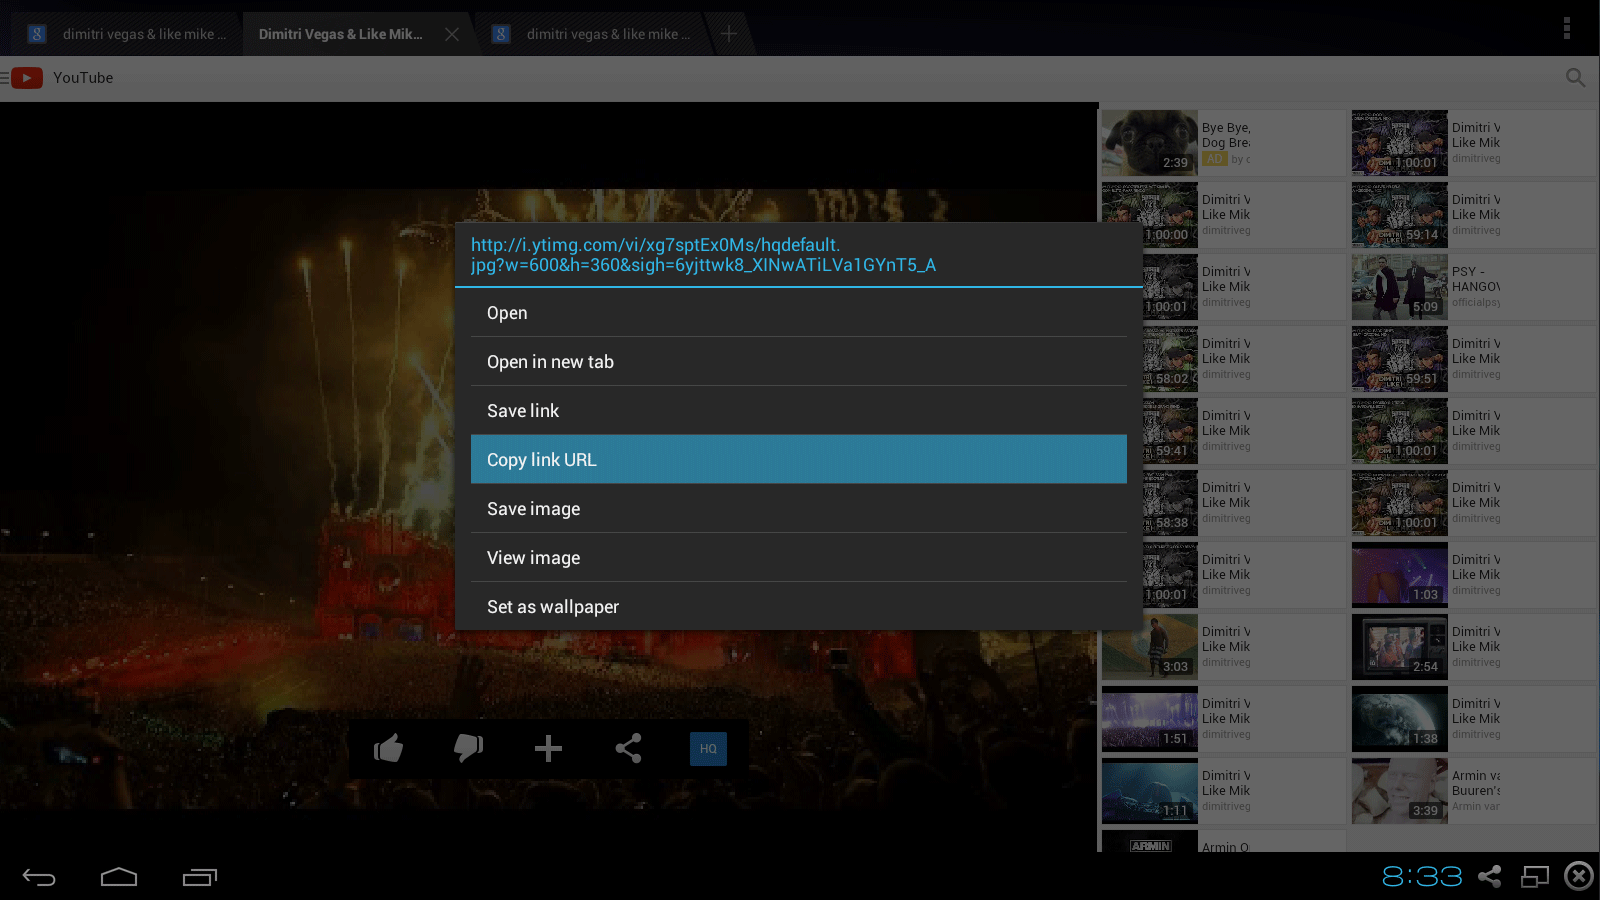This screenshot has width=1600, height=900.
Task: Choose Open in new tab
Action: [798, 362]
